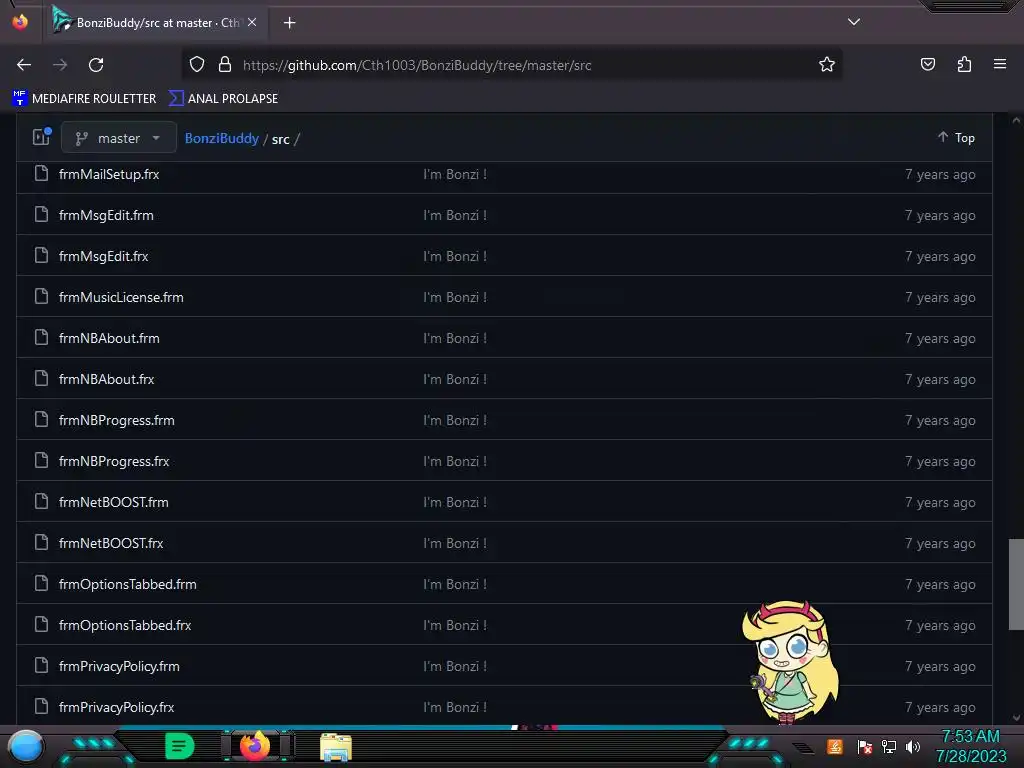Image resolution: width=1024 pixels, height=768 pixels.
Task: Click file icon beside frmNetBOOST.frm
Action: [41, 502]
